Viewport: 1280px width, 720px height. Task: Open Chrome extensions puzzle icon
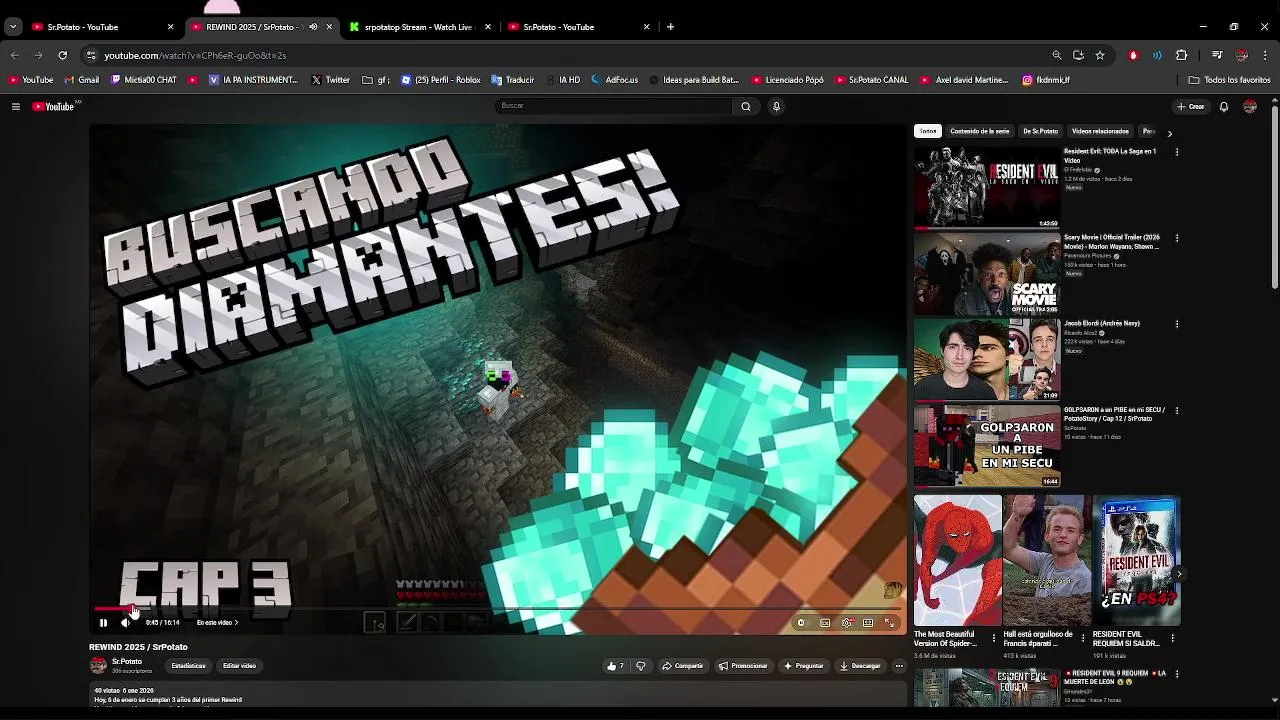(1181, 55)
